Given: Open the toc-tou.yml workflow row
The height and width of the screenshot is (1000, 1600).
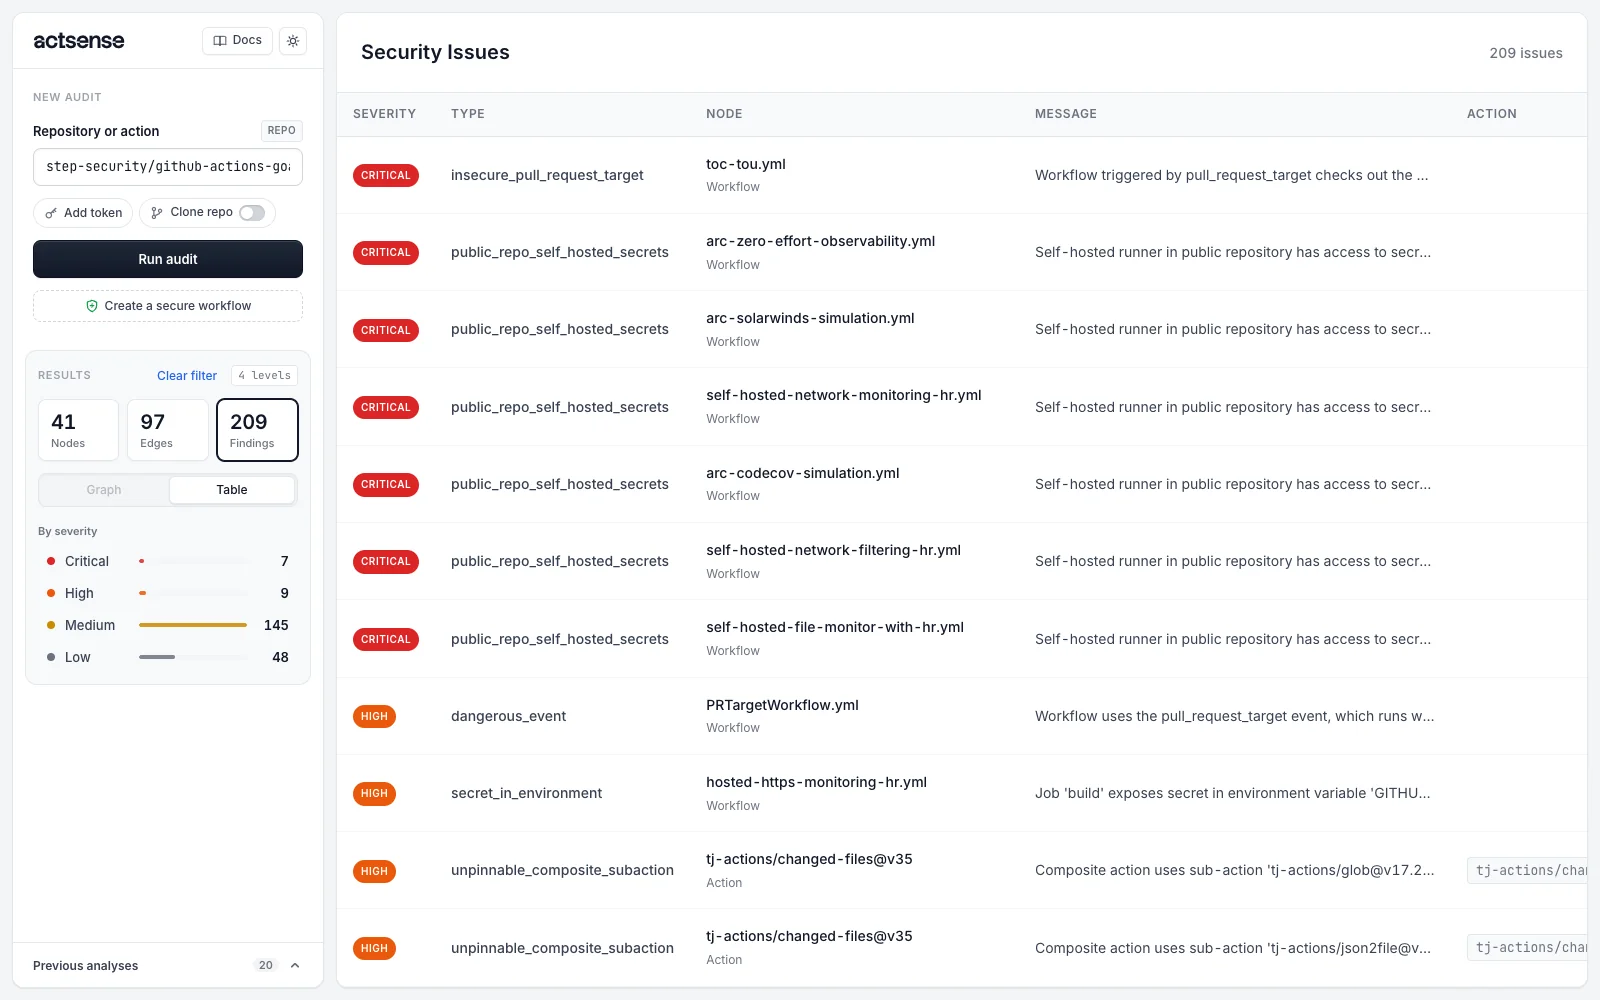Looking at the screenshot, I should 962,175.
